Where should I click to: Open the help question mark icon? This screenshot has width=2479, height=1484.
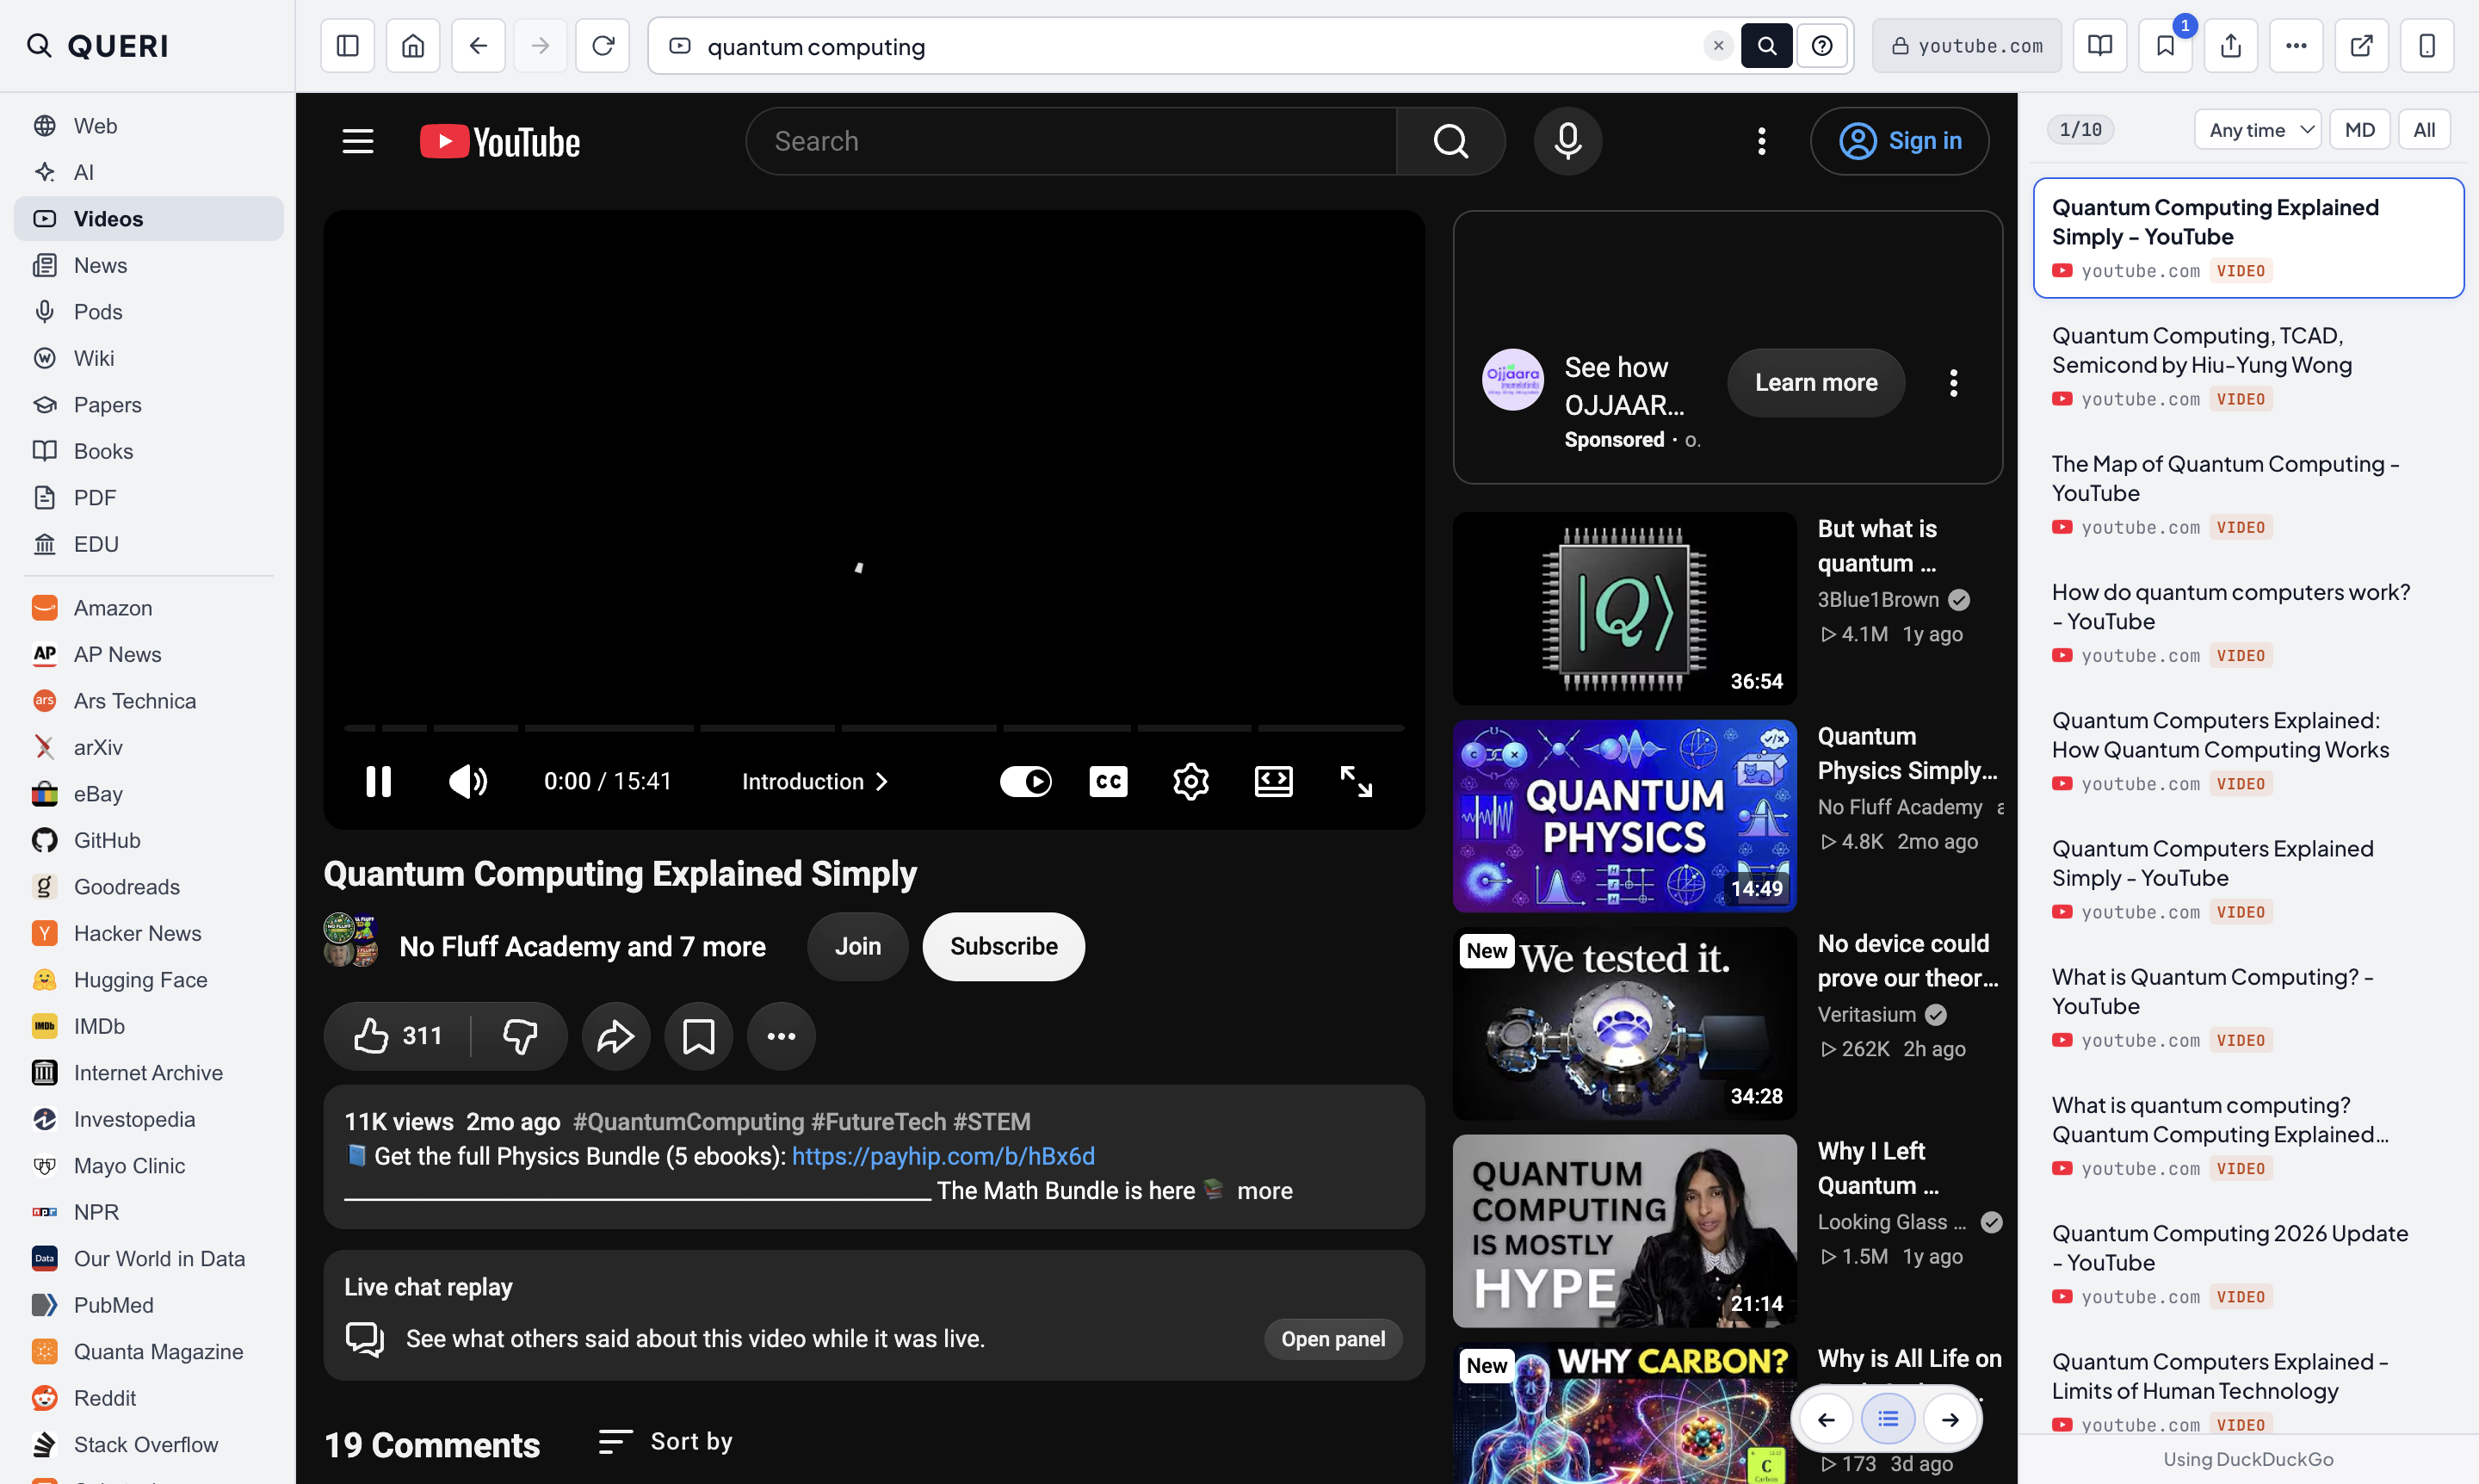(x=1822, y=46)
